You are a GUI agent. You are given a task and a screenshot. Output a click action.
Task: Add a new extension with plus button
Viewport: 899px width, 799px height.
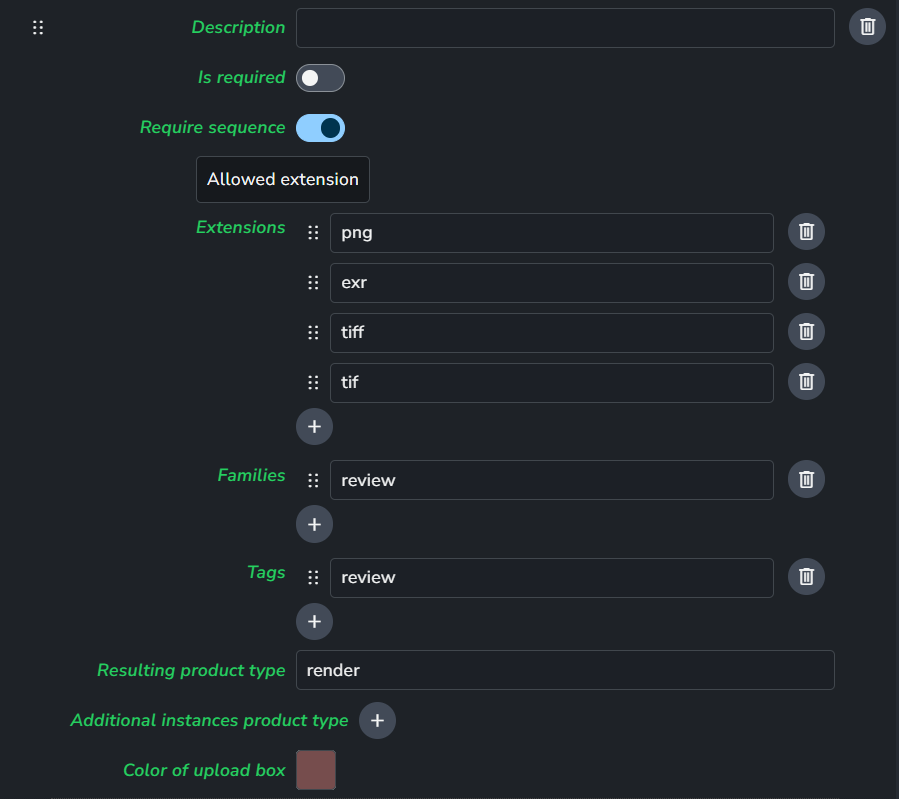(x=314, y=426)
